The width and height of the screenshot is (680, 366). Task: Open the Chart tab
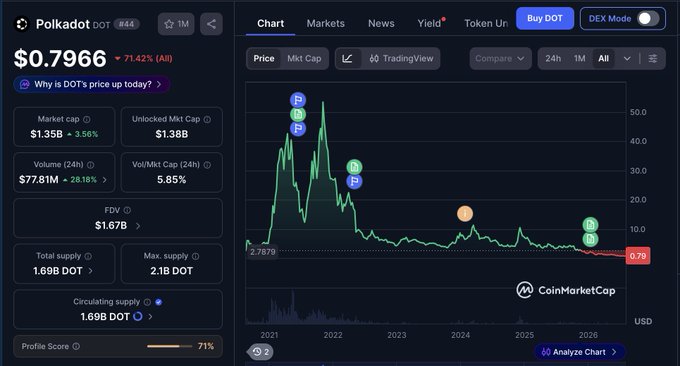(x=271, y=23)
